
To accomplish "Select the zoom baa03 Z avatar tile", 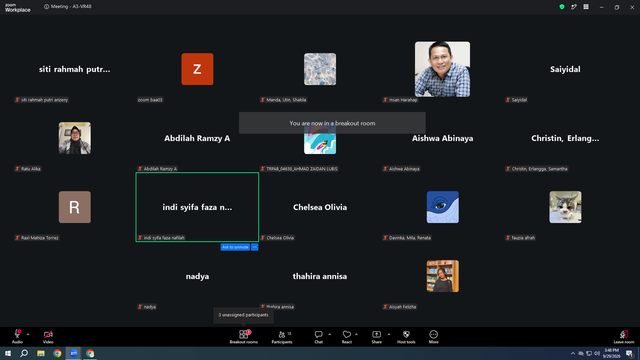I will coord(197,69).
